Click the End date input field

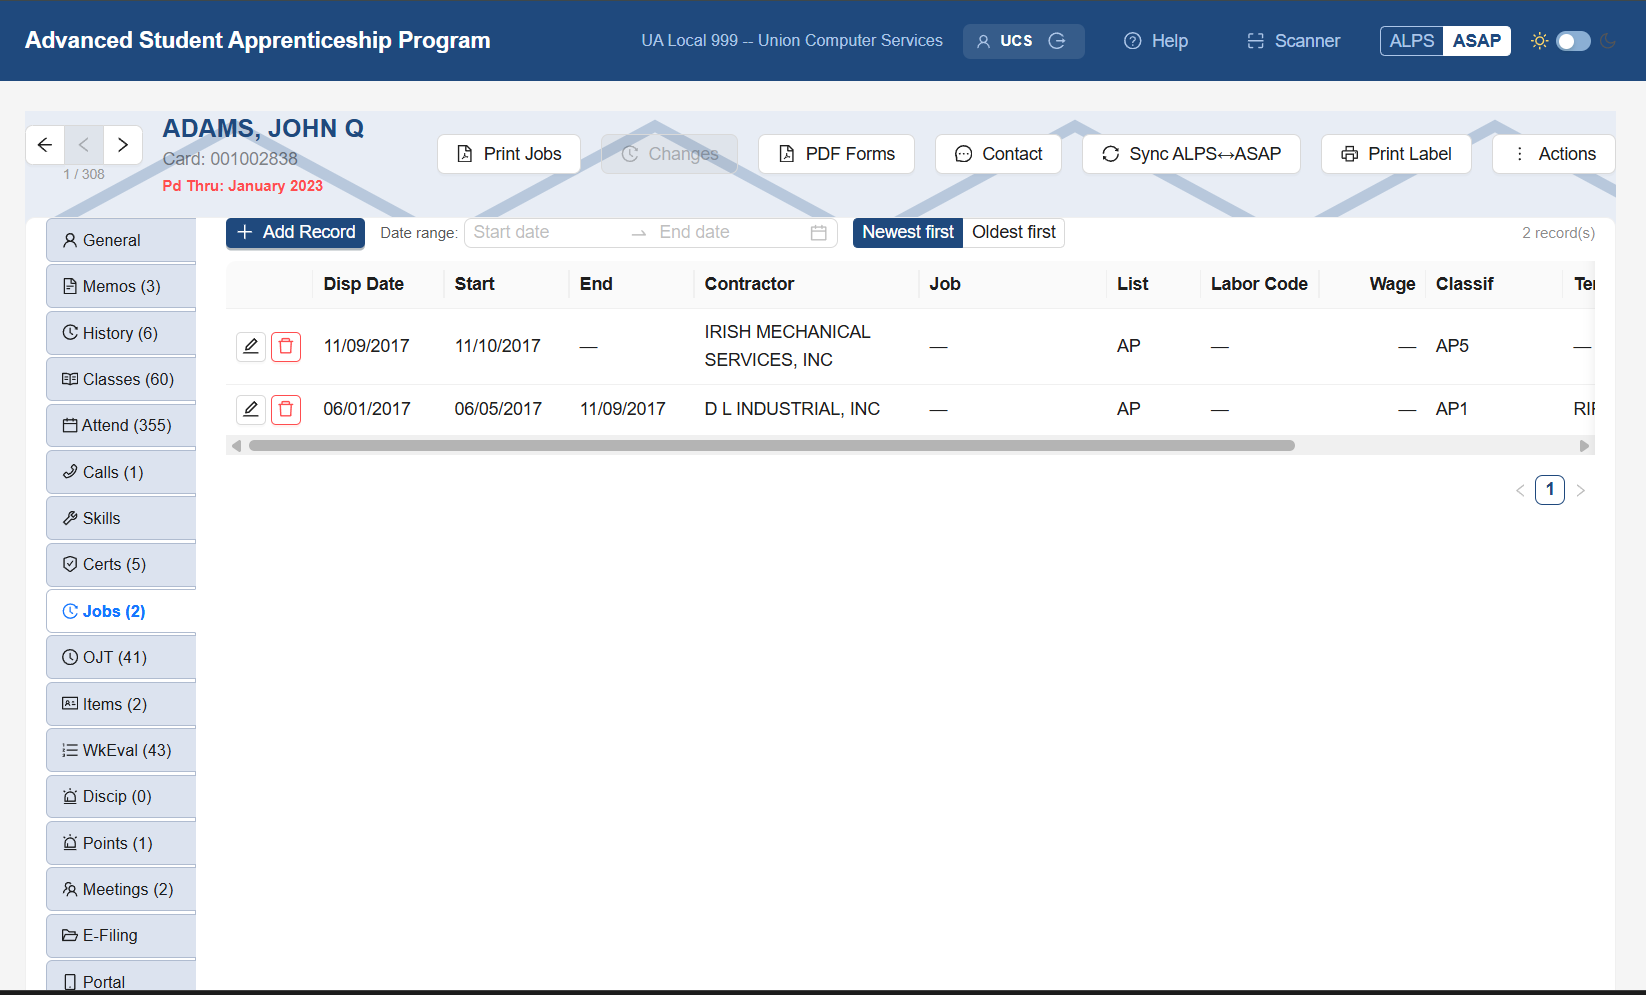(730, 232)
